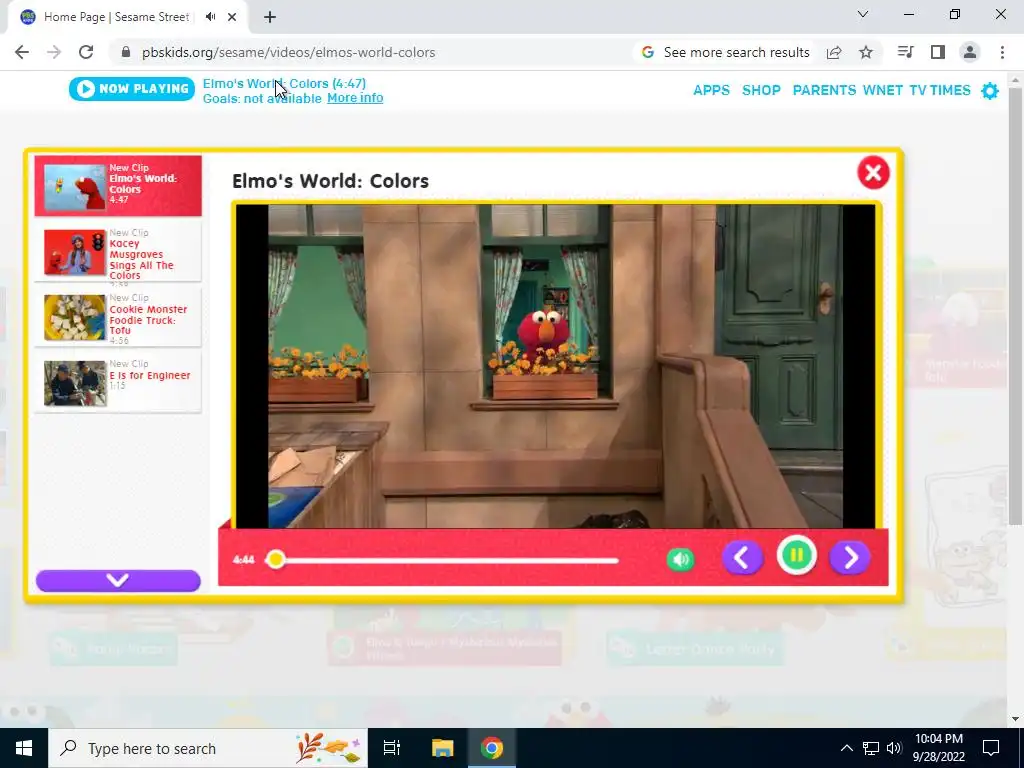This screenshot has height=768, width=1024.
Task: Open the Windows Start menu
Action: tap(24, 748)
